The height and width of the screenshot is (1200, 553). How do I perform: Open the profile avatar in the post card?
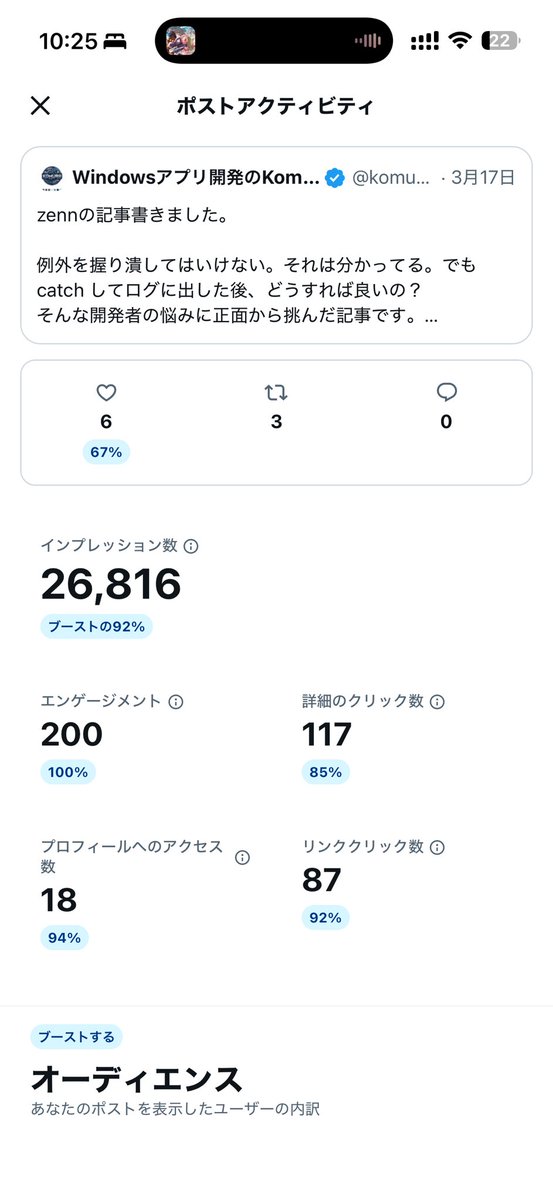[52, 178]
